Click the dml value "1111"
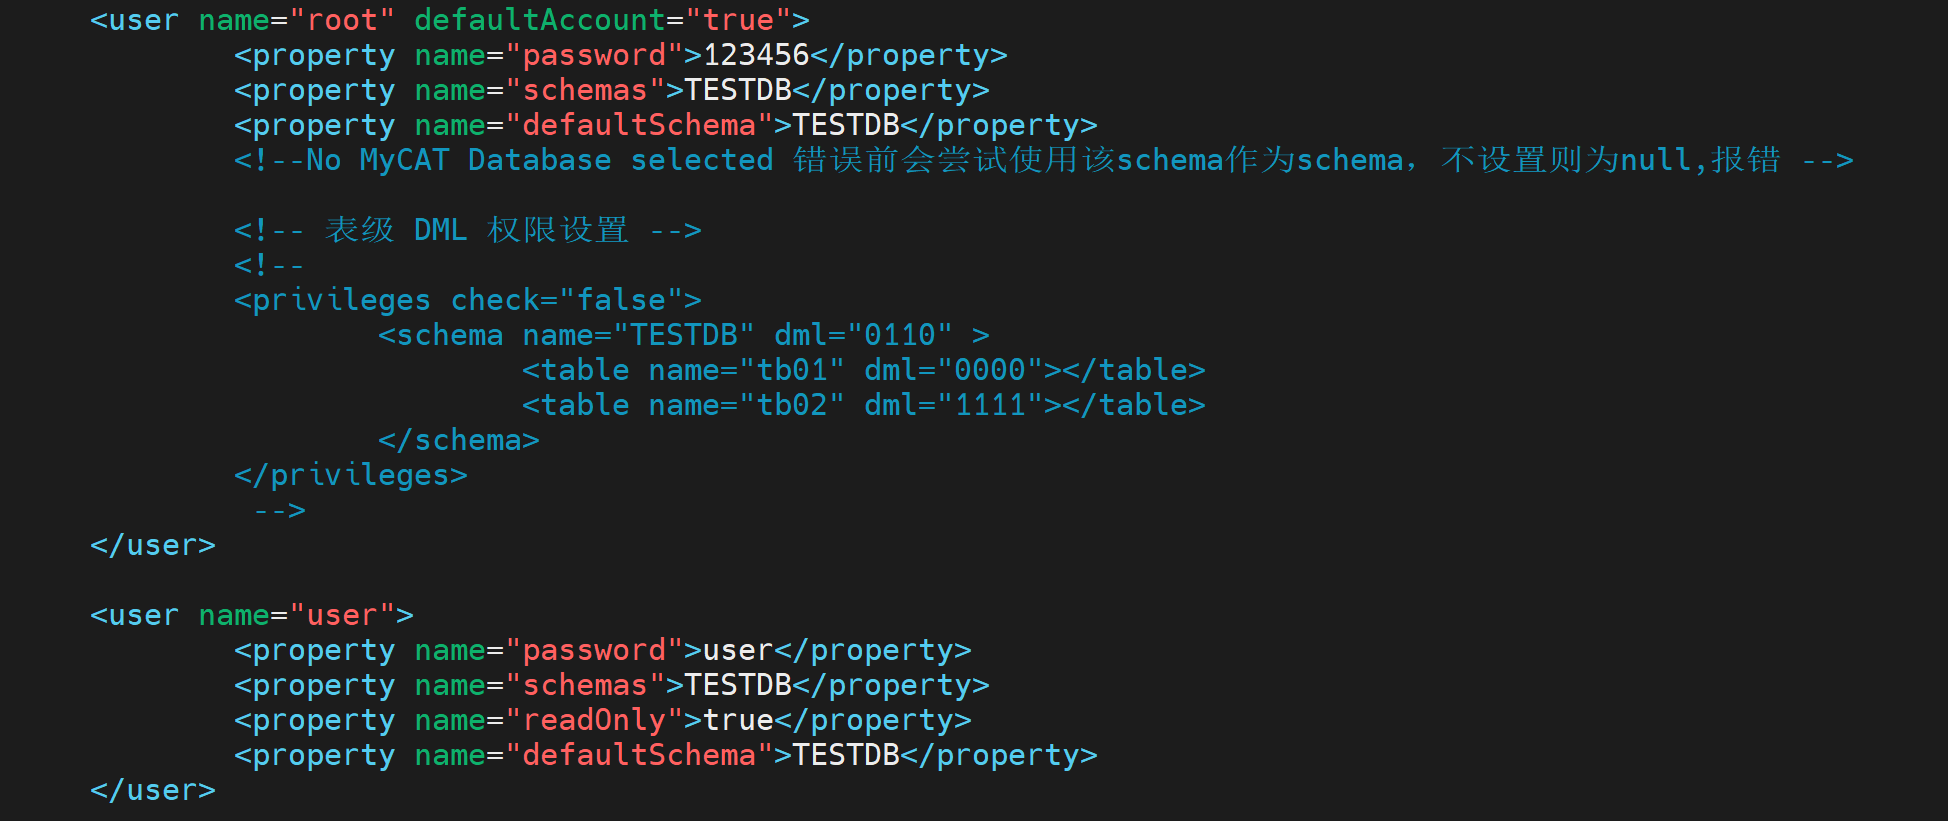The width and height of the screenshot is (1948, 821). tap(990, 405)
